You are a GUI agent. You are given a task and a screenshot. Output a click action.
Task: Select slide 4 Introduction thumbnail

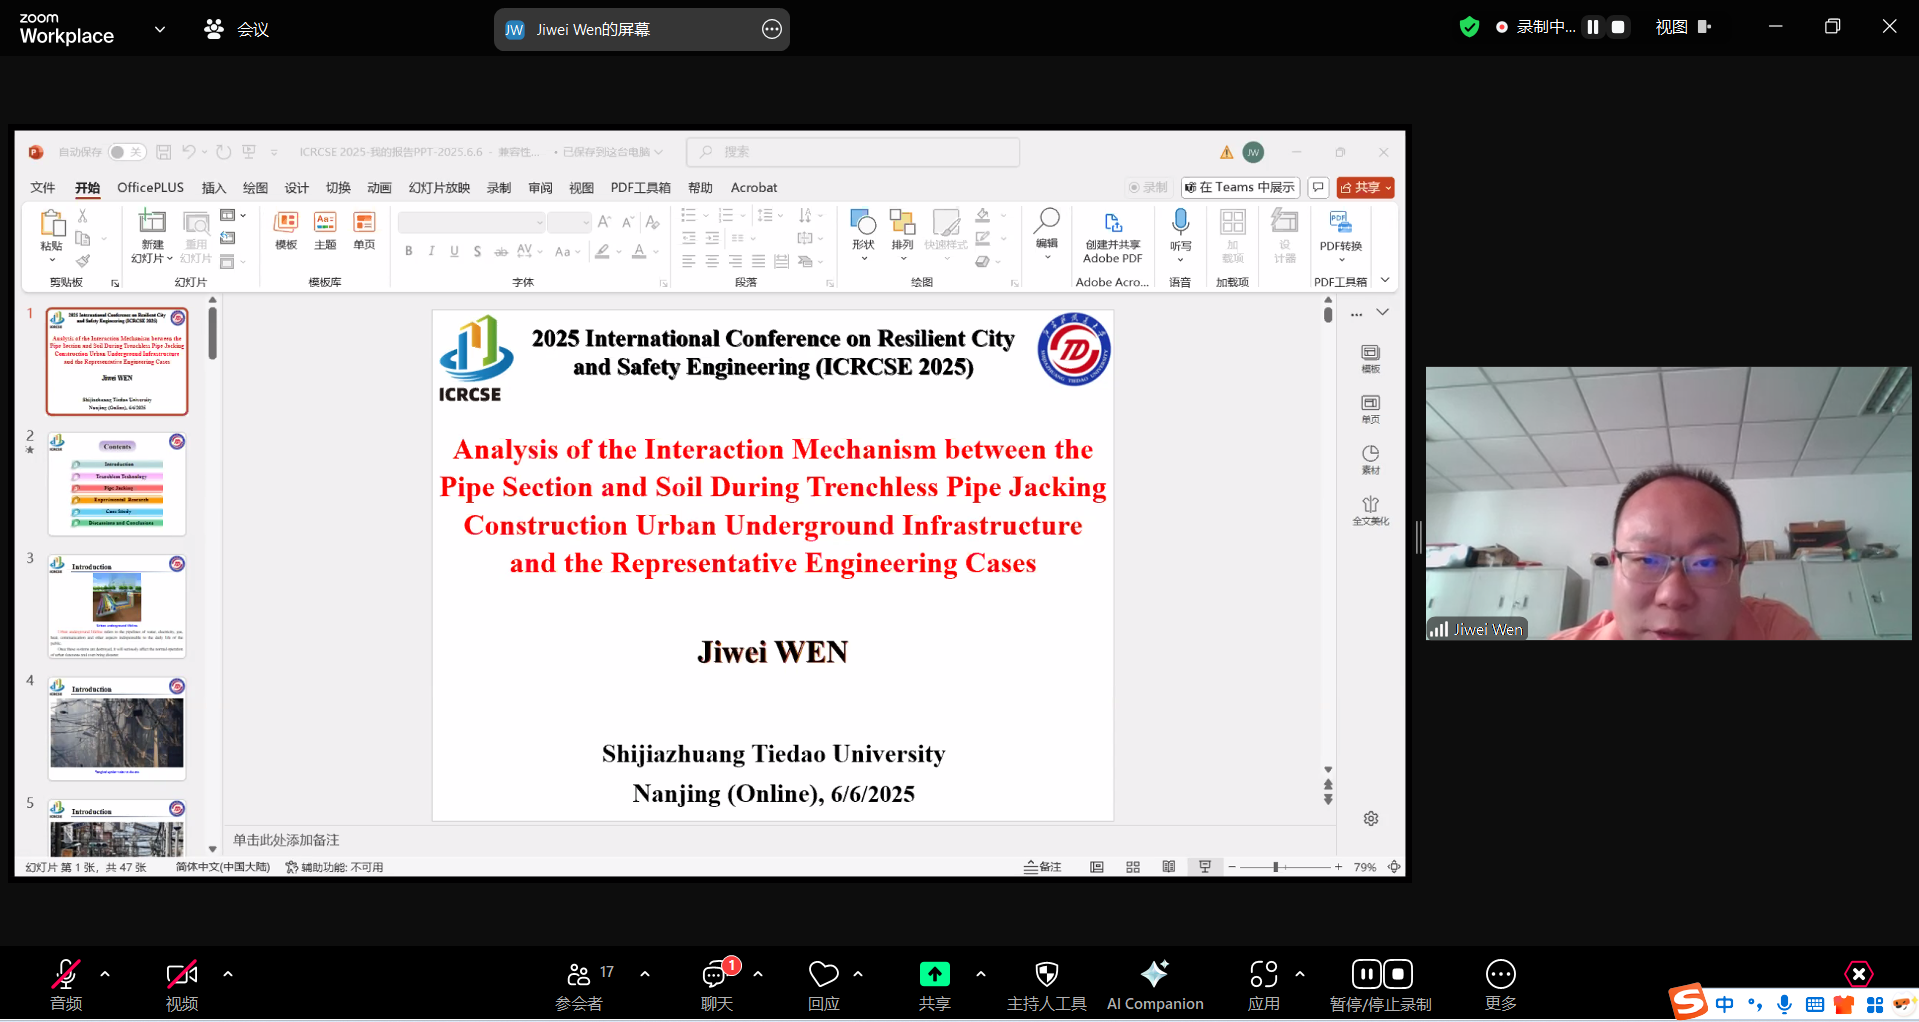click(x=117, y=729)
